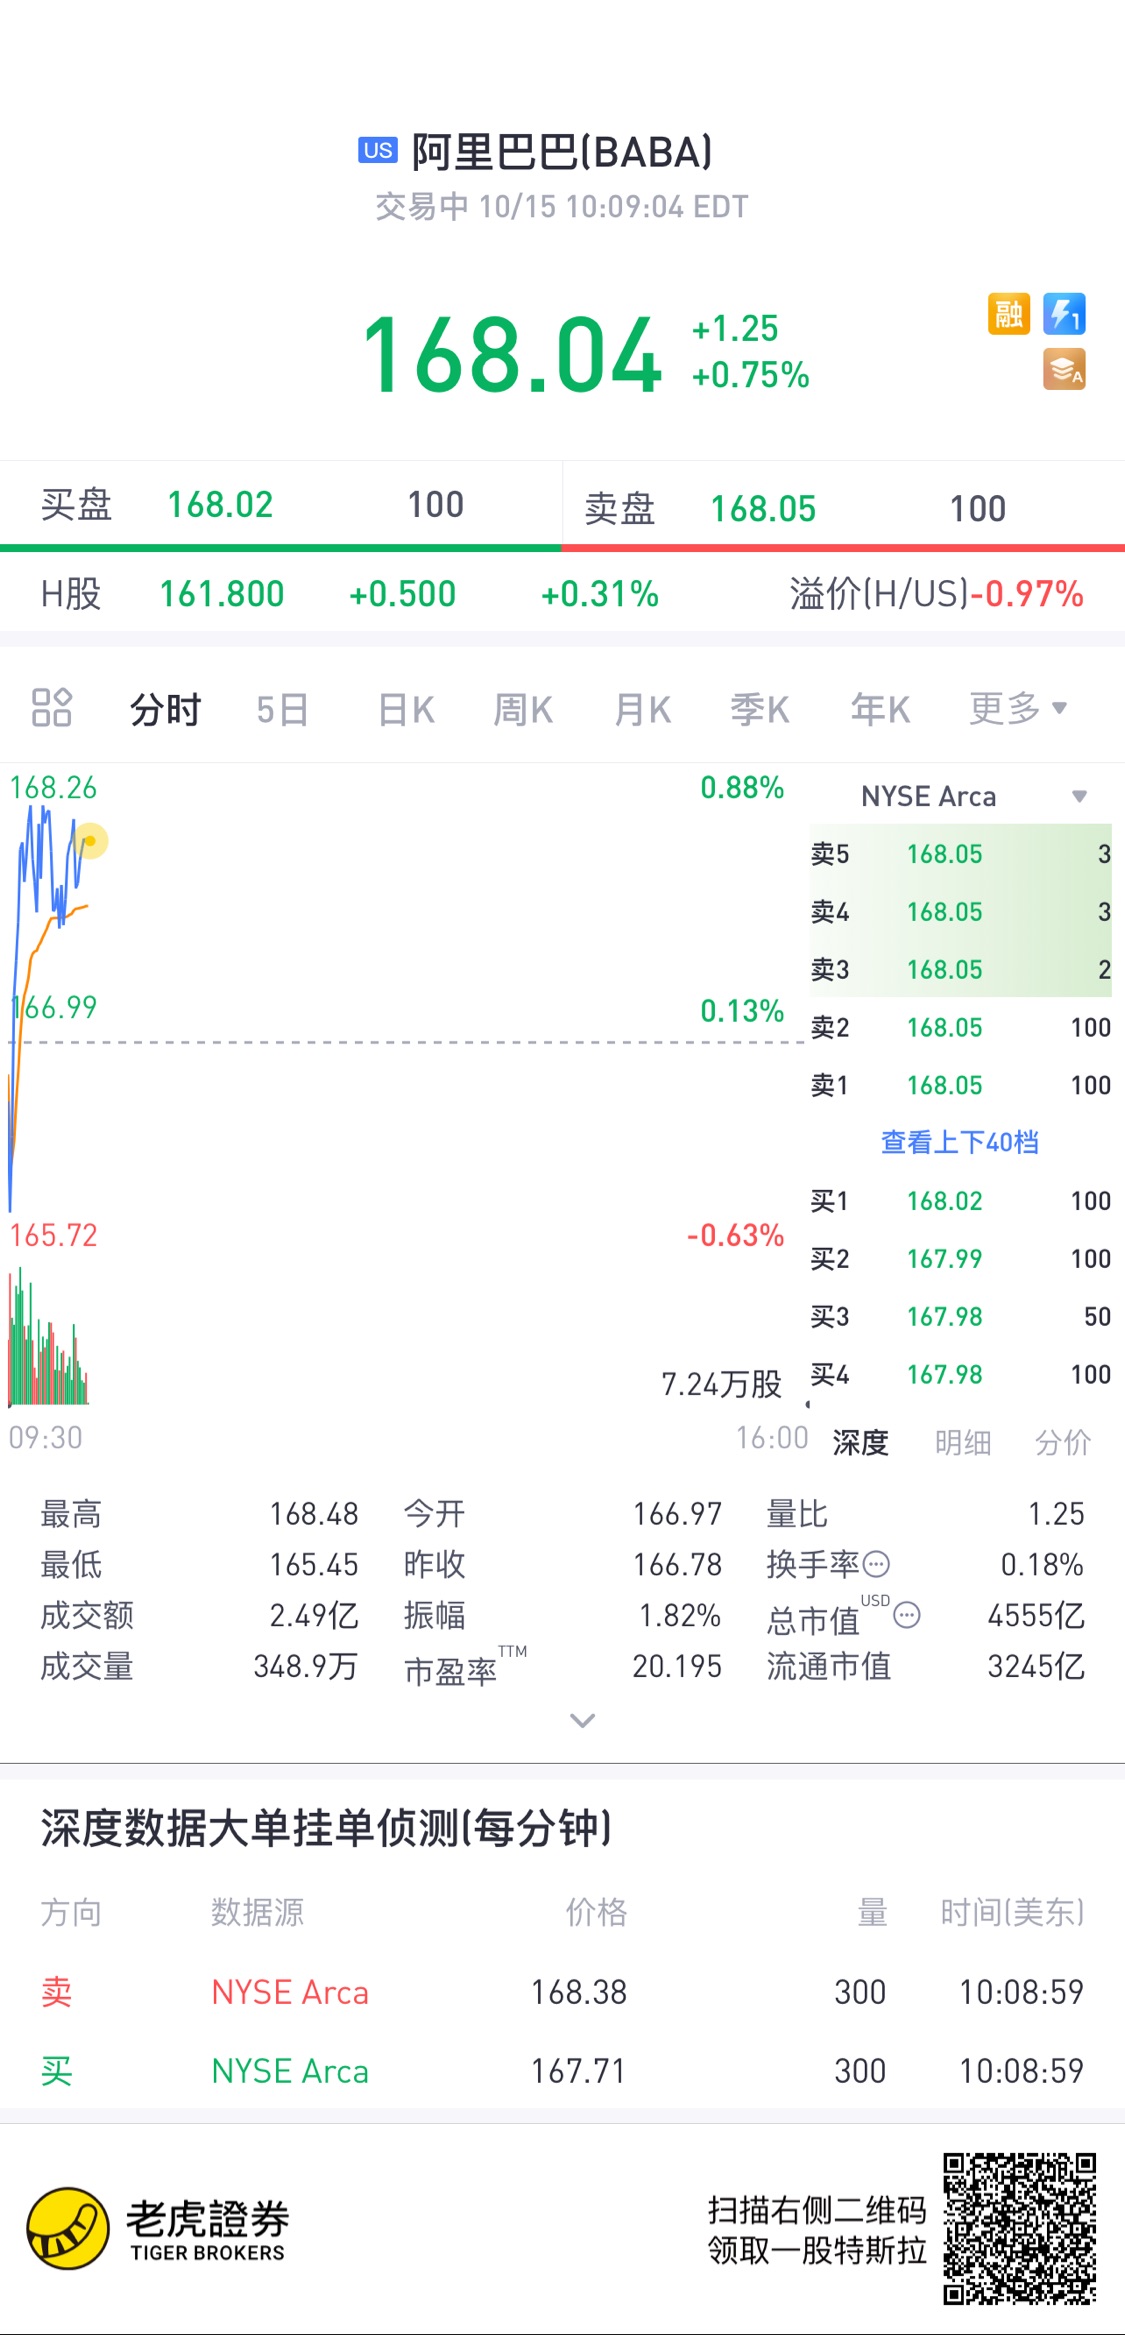This screenshot has height=2335, width=1125.
Task: Tap the US market badge
Action: point(378,150)
